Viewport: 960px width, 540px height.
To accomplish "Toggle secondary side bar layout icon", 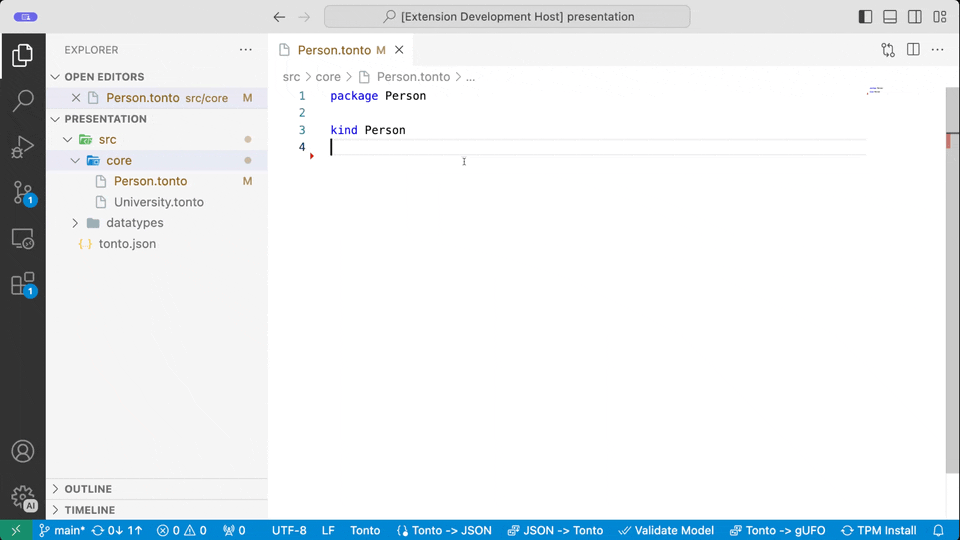I will [x=915, y=17].
